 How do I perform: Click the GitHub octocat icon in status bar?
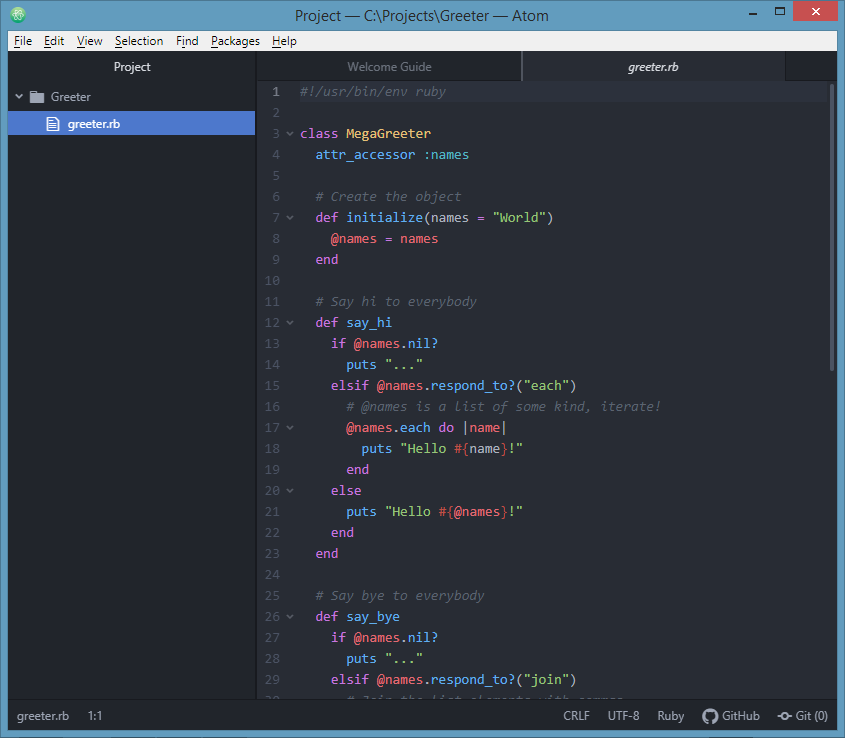(x=710, y=716)
